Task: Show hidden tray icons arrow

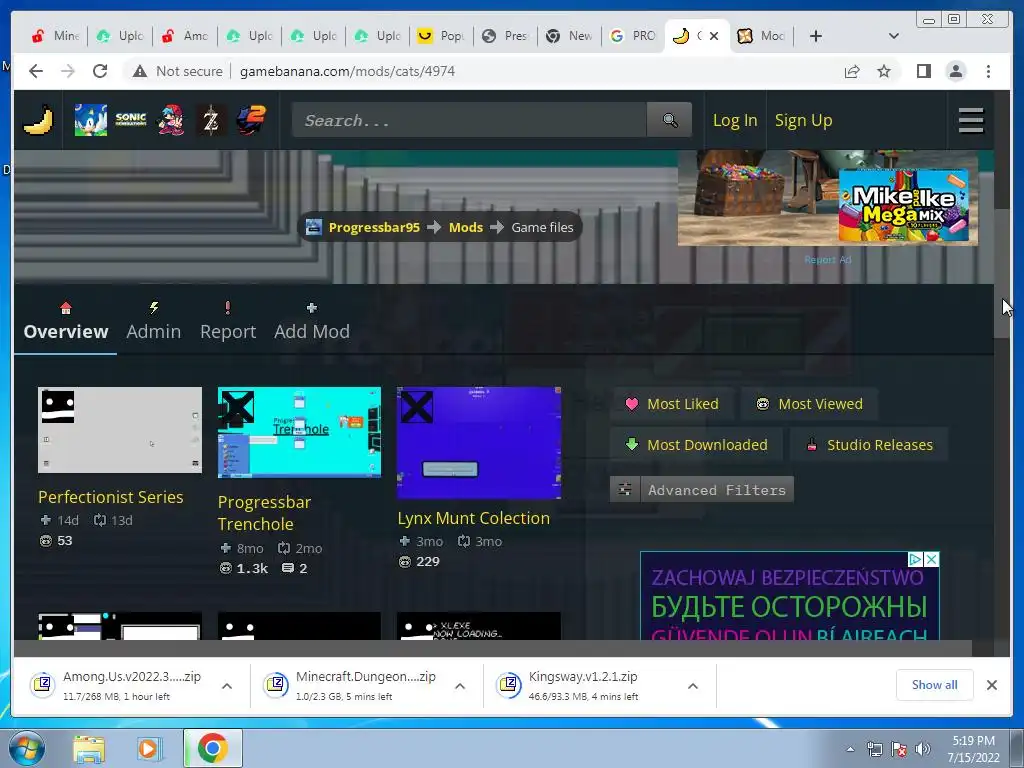Action: tap(850, 750)
